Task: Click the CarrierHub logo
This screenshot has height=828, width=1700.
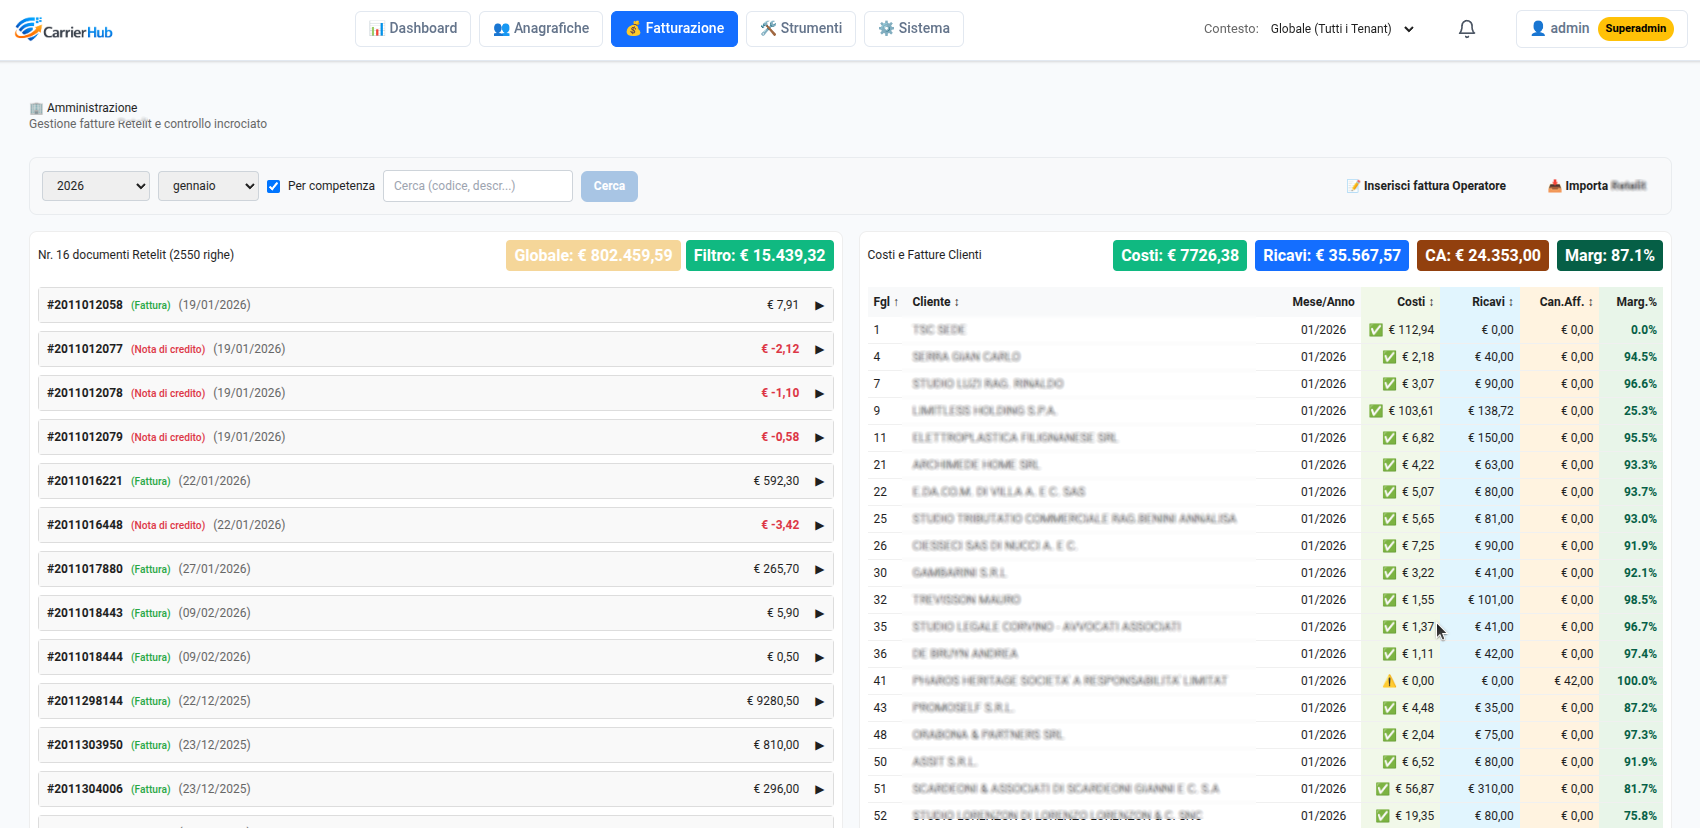Action: (64, 29)
